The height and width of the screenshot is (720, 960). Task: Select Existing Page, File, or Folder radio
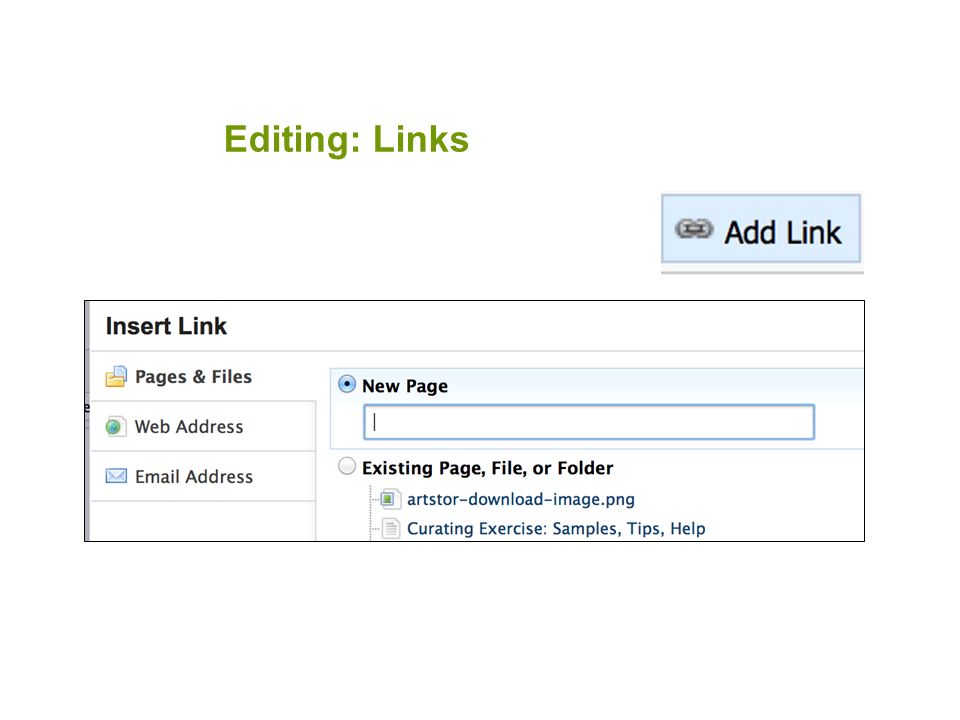pyautogui.click(x=347, y=467)
